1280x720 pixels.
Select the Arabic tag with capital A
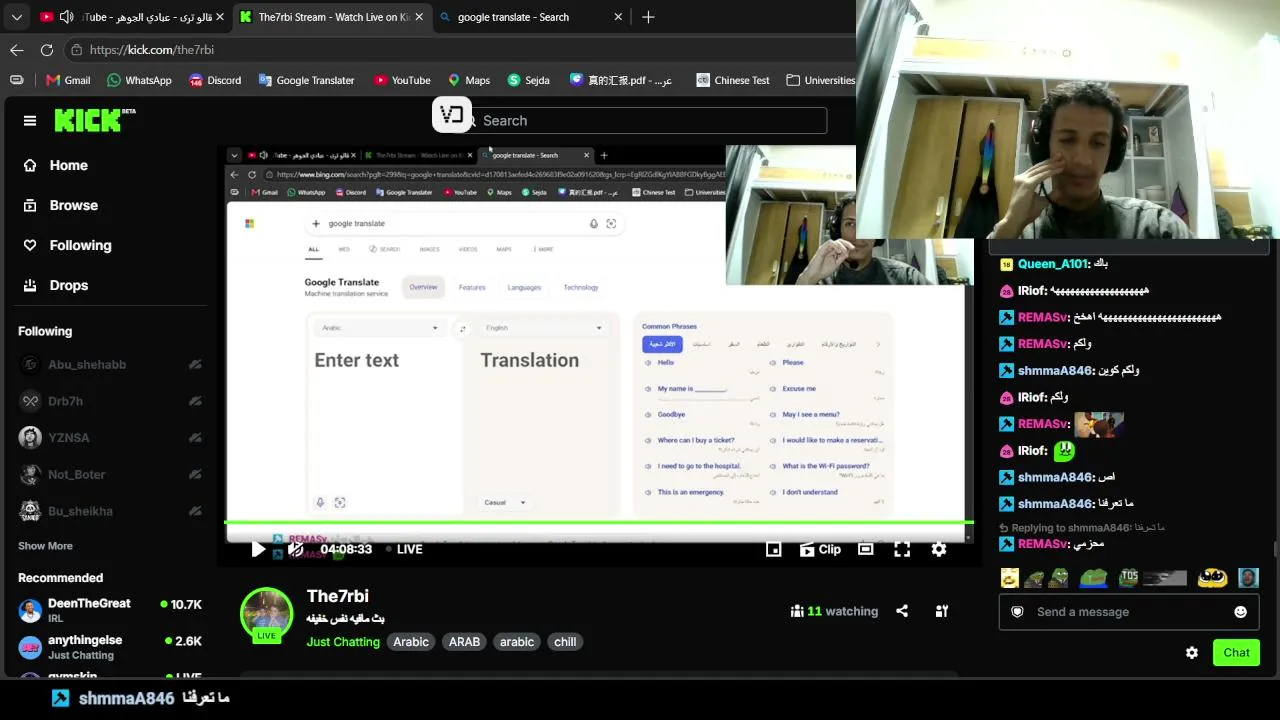[x=411, y=642]
